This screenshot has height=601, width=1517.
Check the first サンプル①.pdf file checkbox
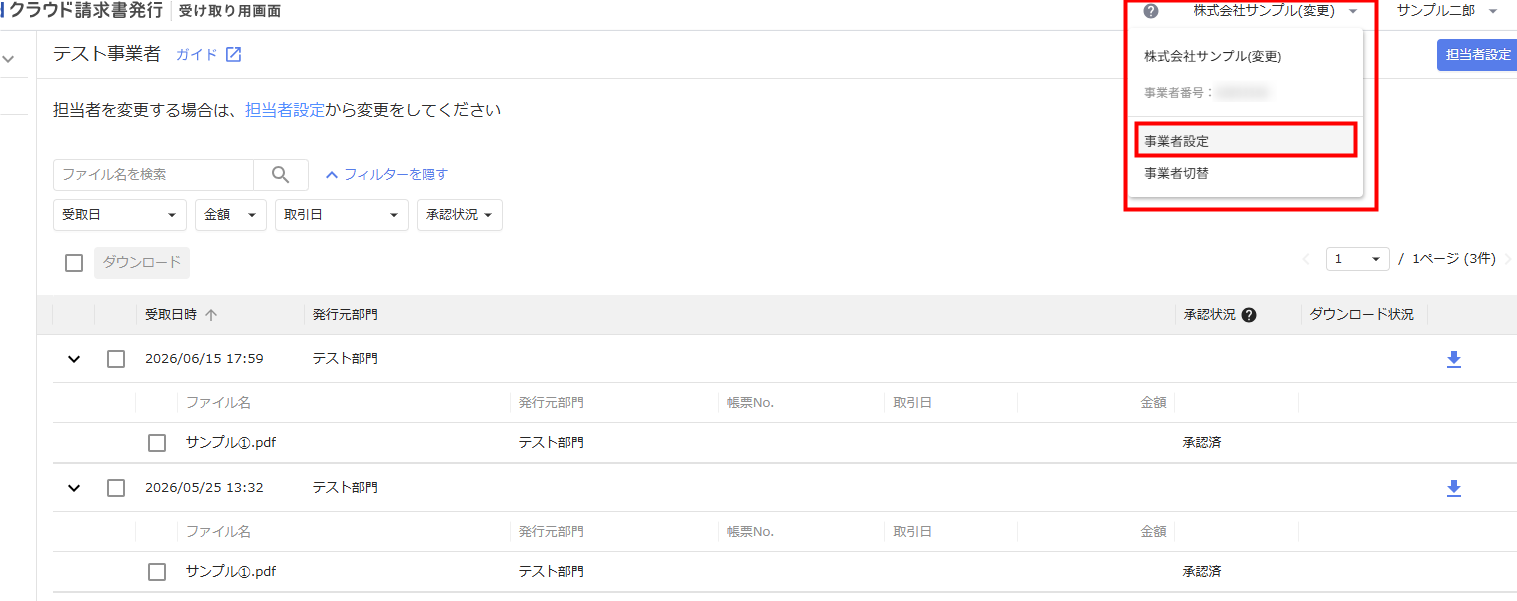pos(157,443)
